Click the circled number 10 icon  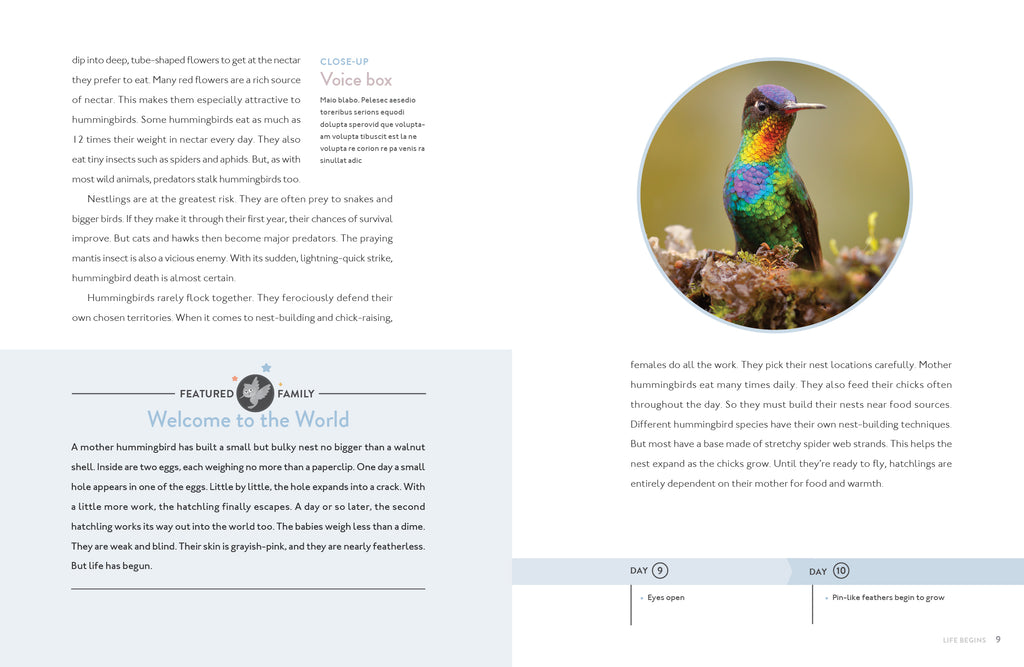pos(841,571)
